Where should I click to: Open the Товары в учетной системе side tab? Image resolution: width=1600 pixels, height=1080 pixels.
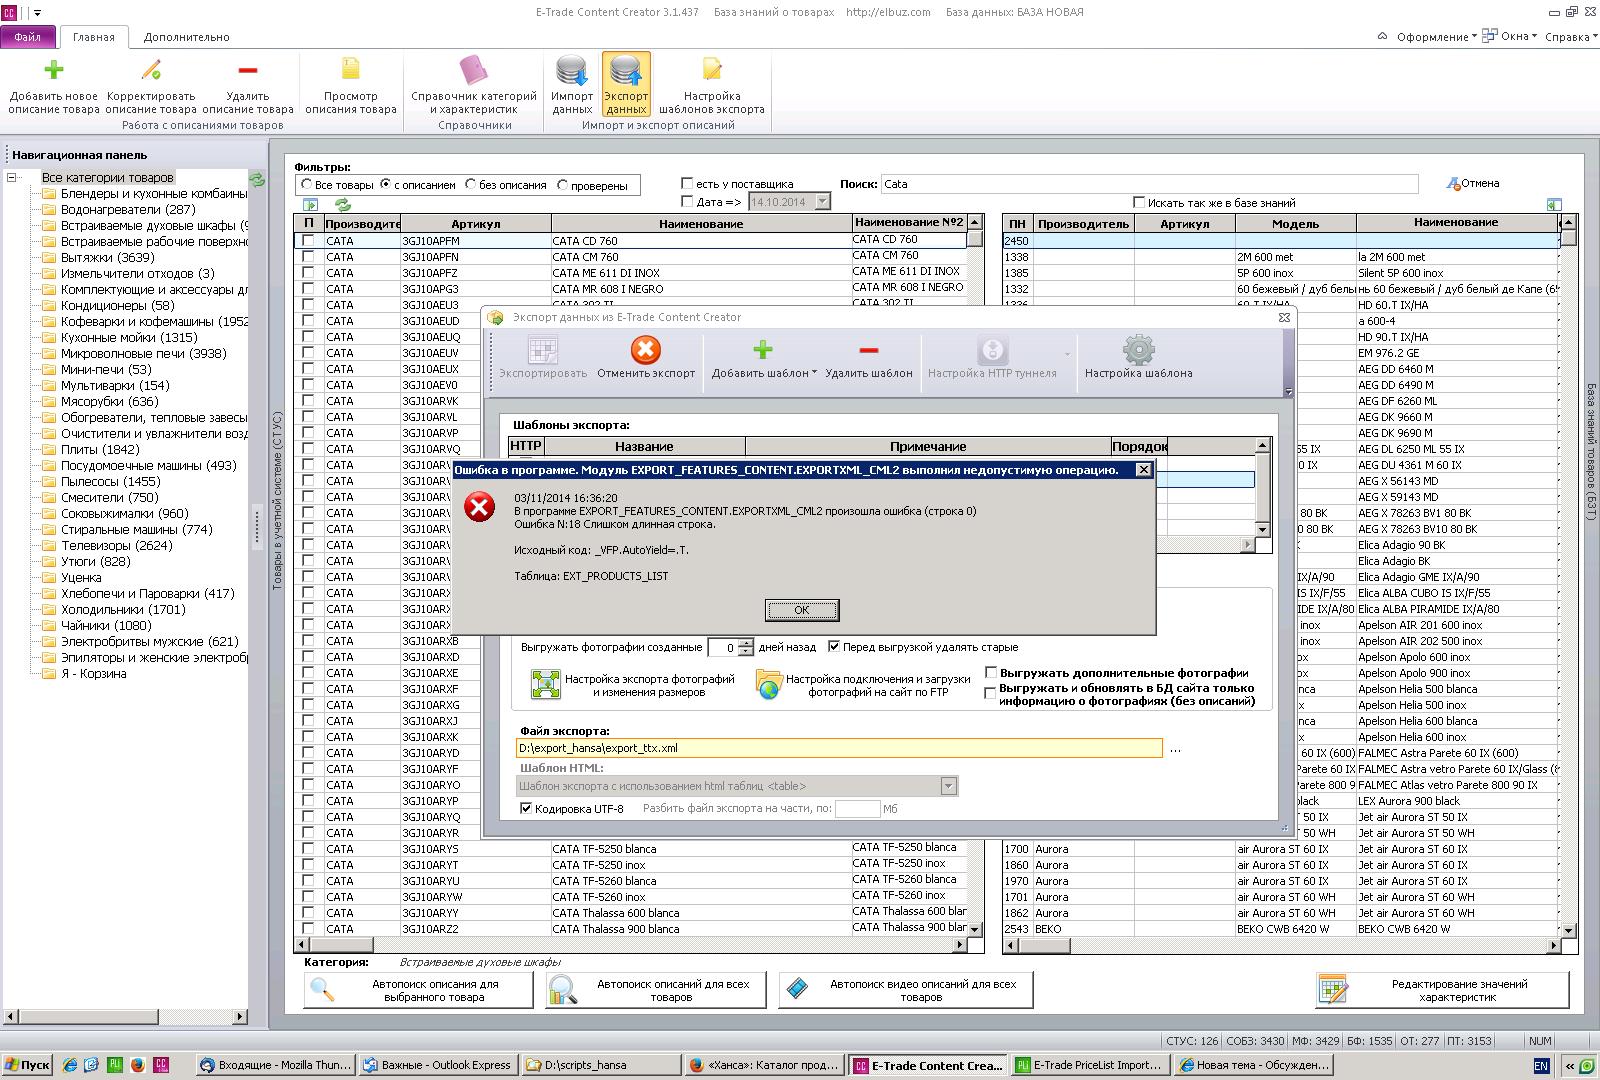pos(278,501)
